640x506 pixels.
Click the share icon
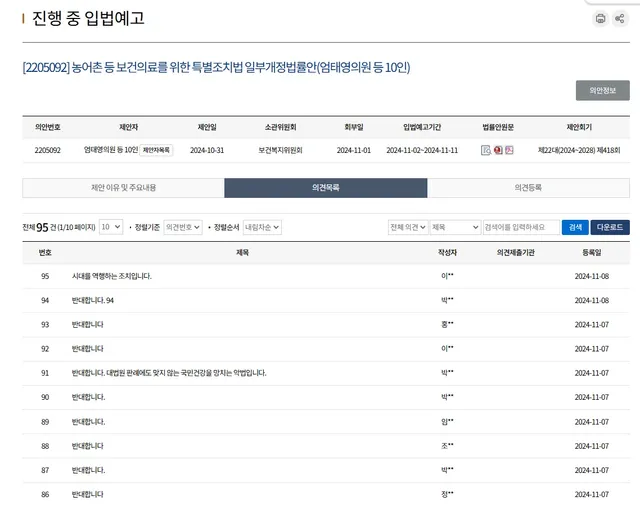tap(621, 19)
